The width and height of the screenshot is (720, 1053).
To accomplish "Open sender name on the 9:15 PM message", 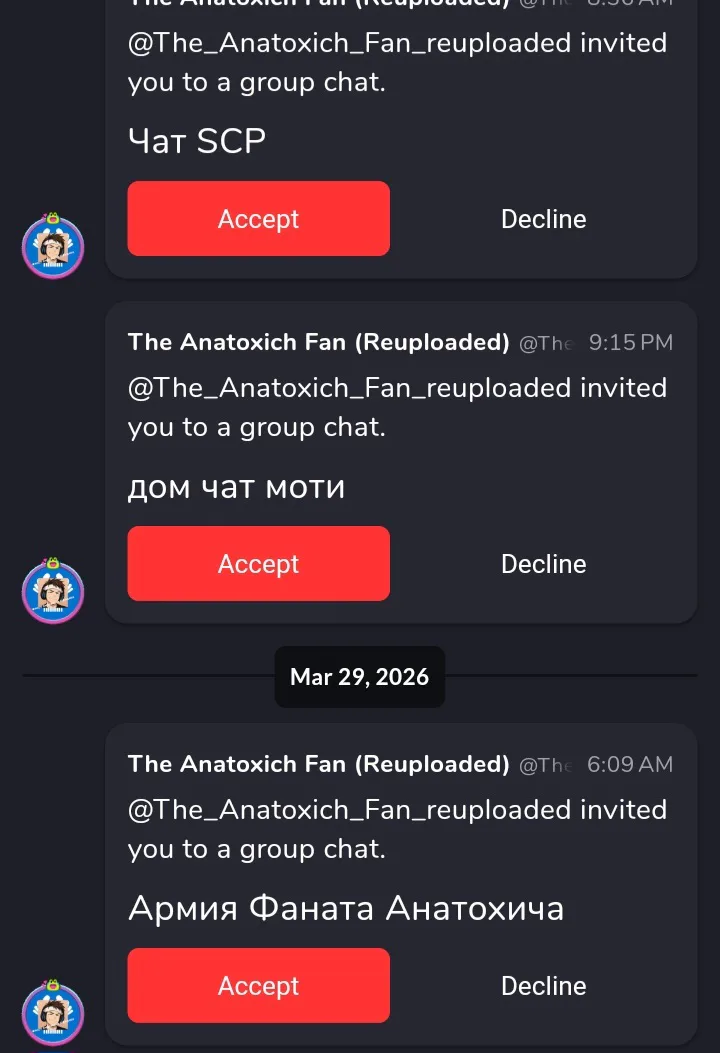I will coord(318,342).
